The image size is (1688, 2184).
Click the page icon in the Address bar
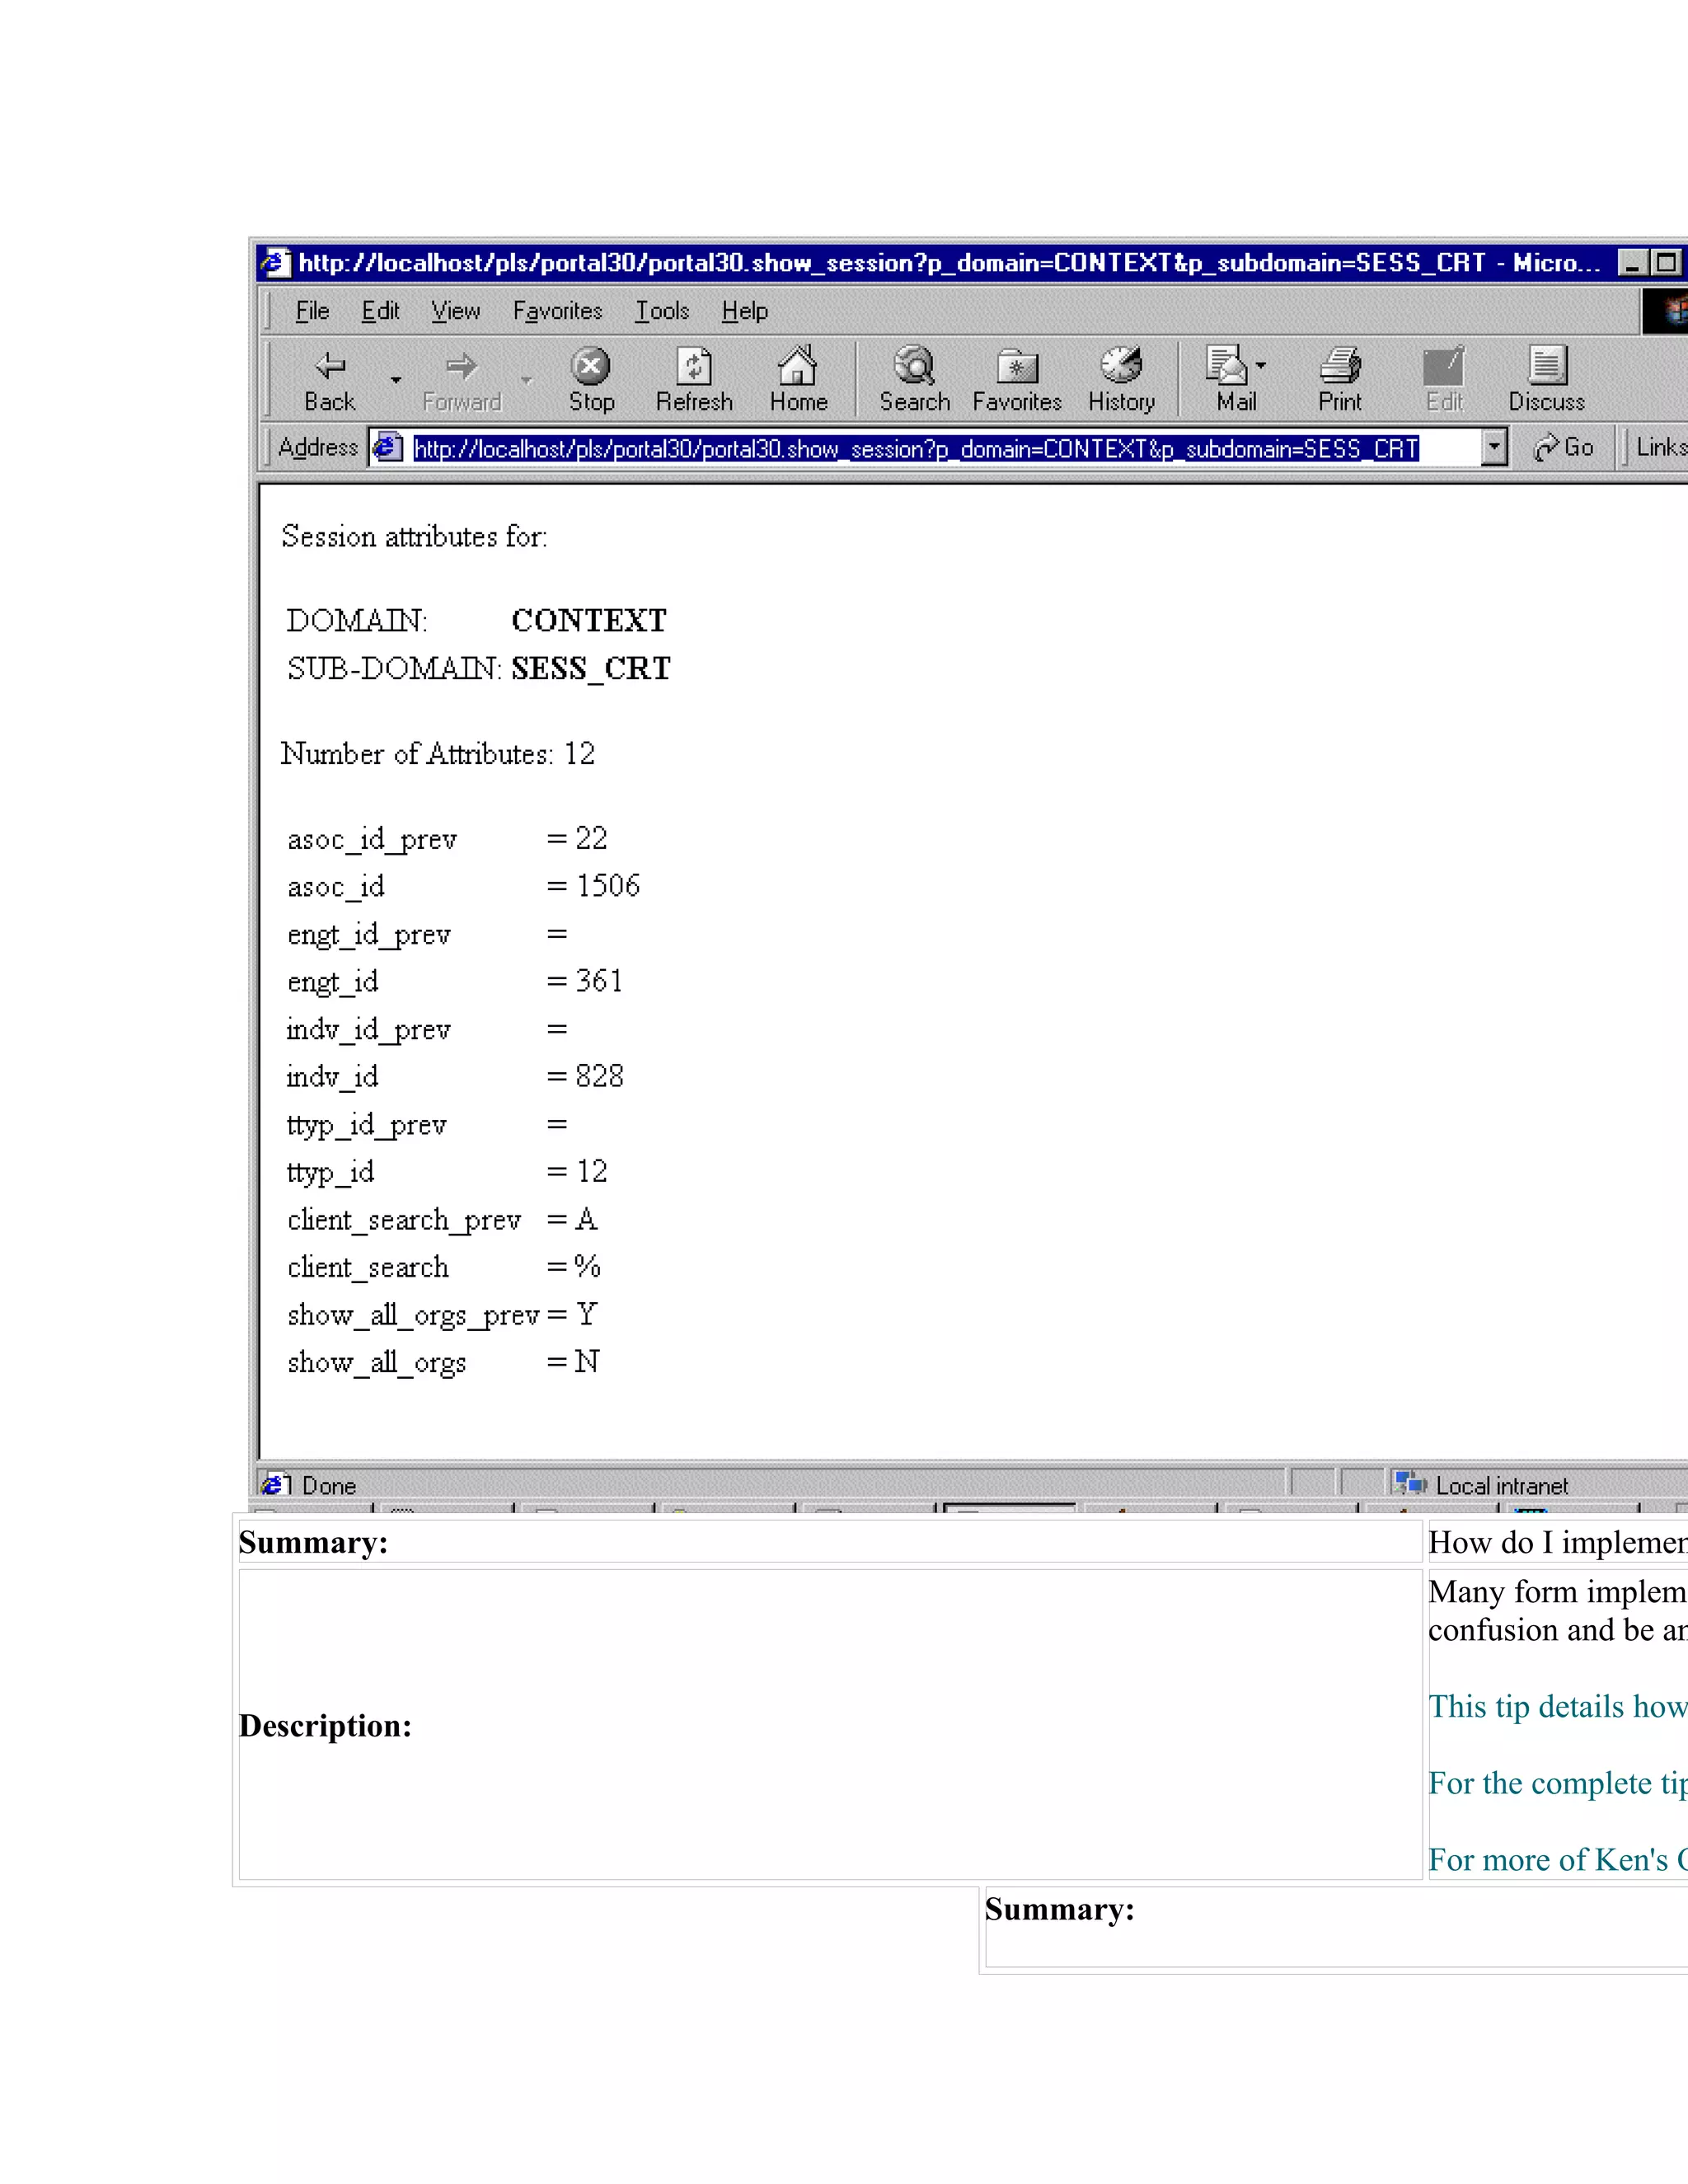click(387, 447)
